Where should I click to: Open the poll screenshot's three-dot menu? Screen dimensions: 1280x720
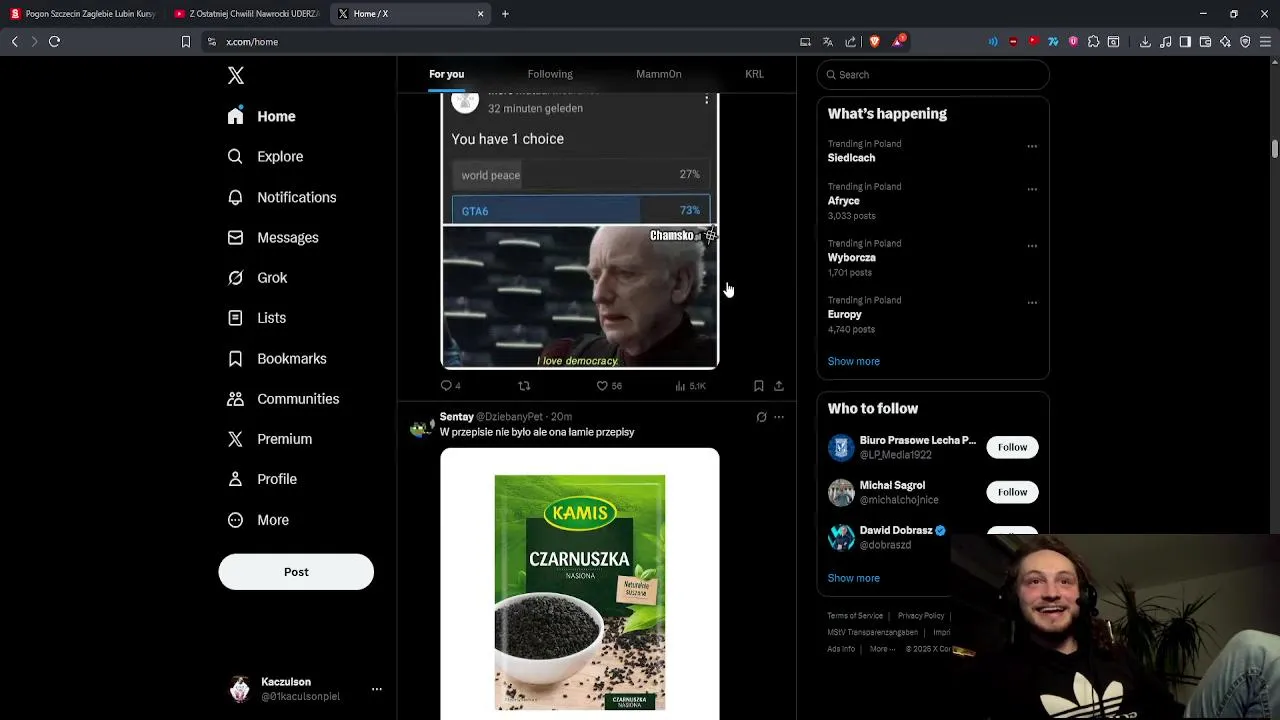(x=706, y=100)
